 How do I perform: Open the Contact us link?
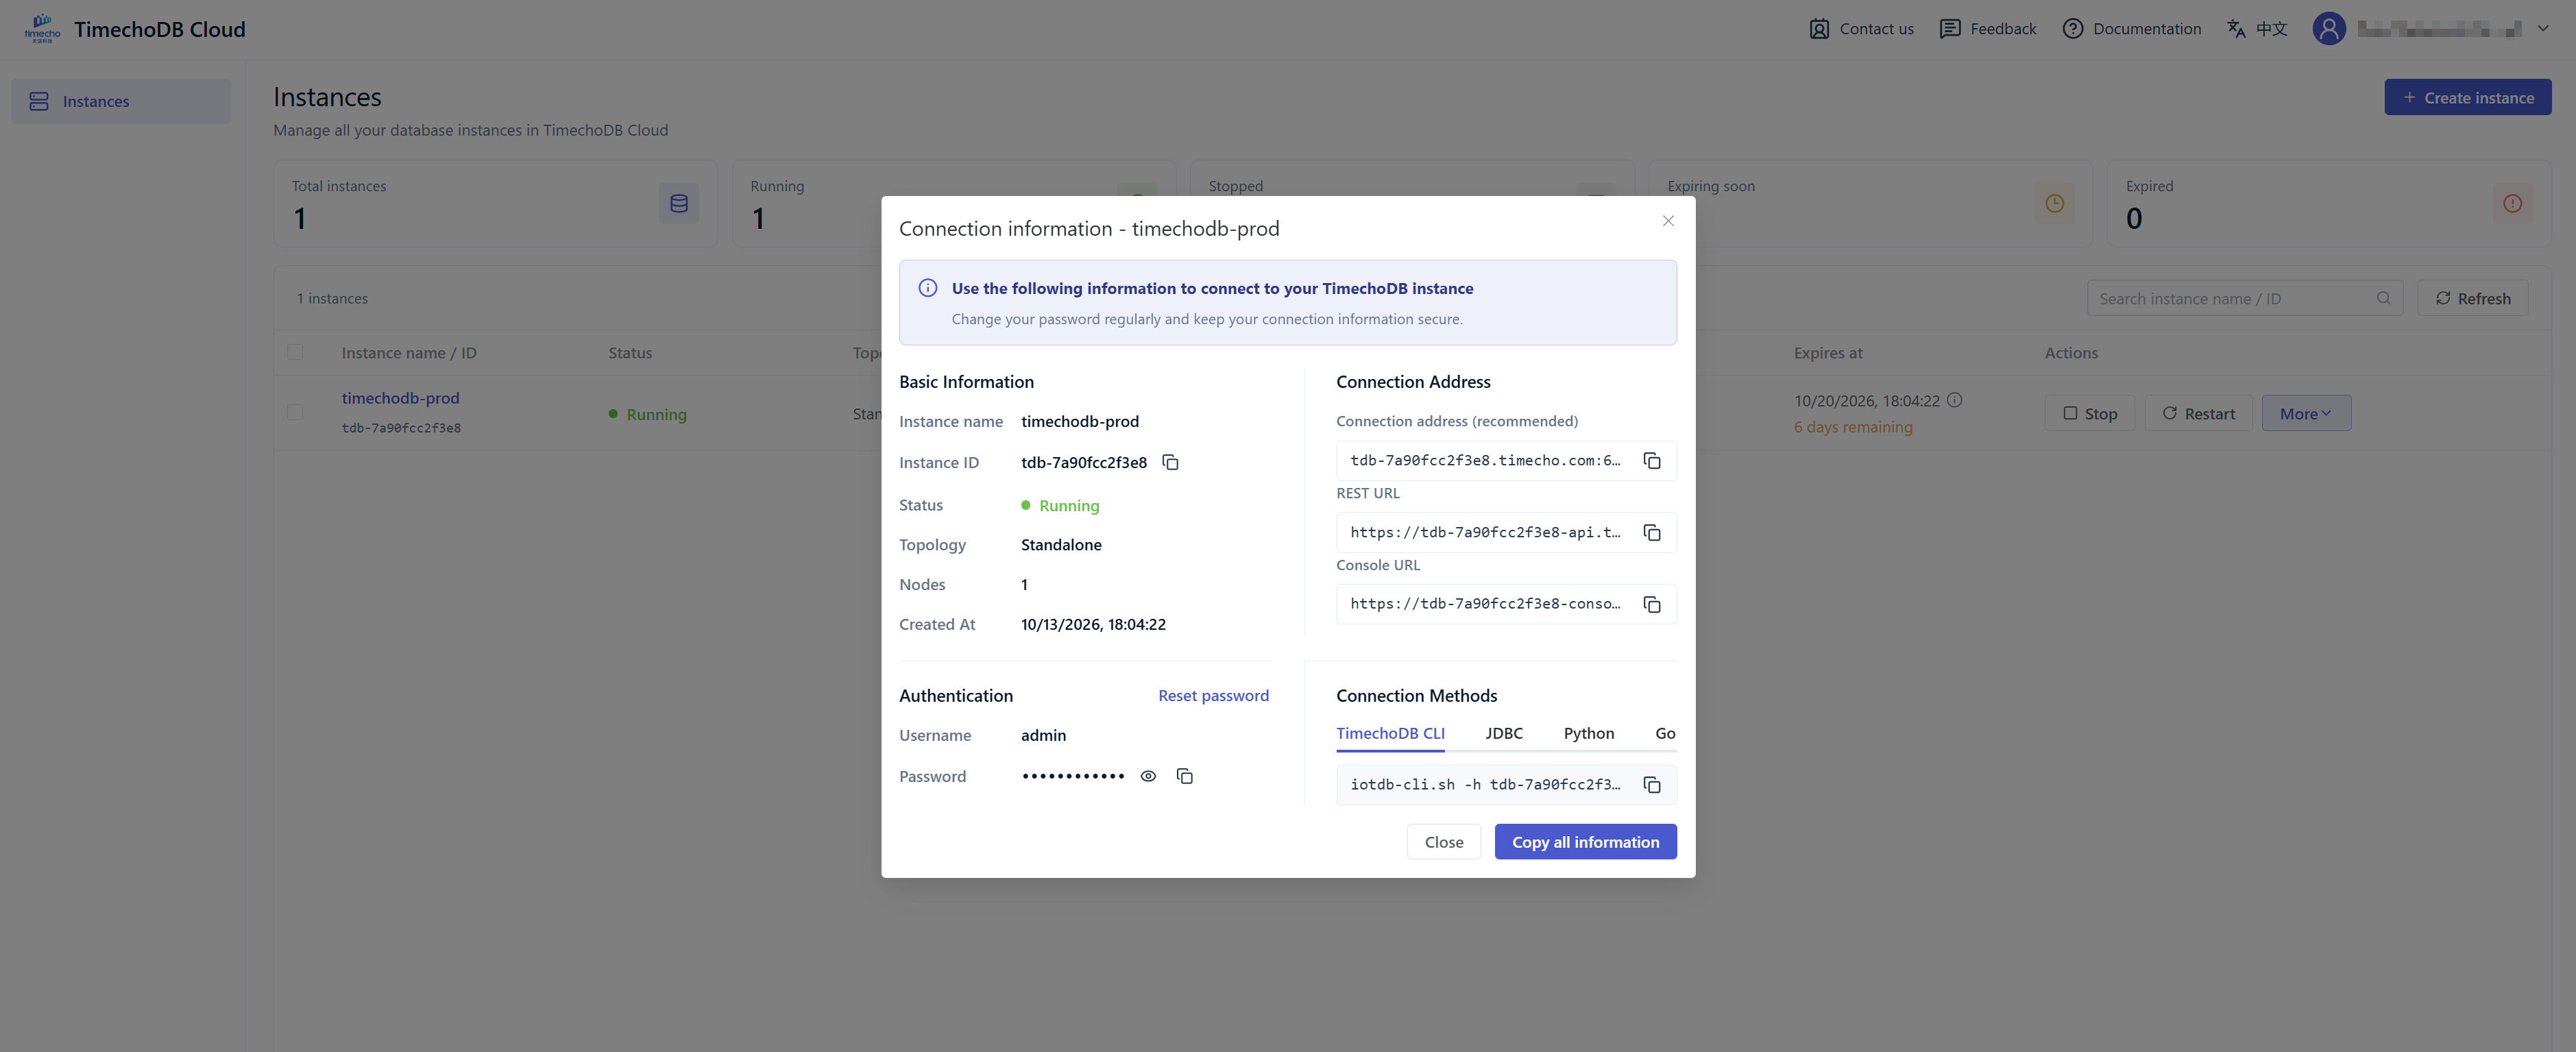pos(1861,28)
